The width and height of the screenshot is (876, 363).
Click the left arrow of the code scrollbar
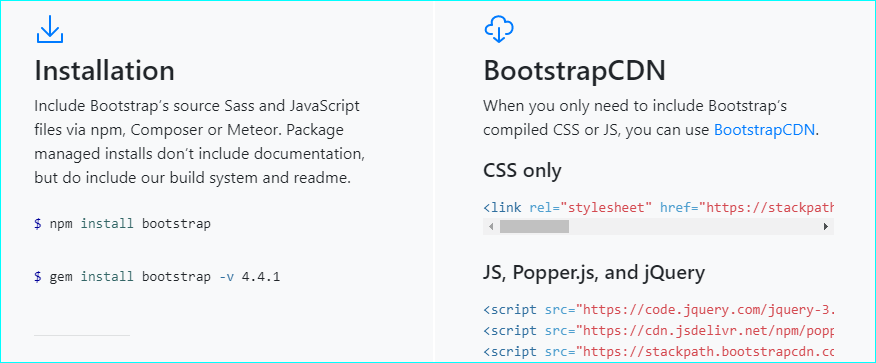click(491, 227)
